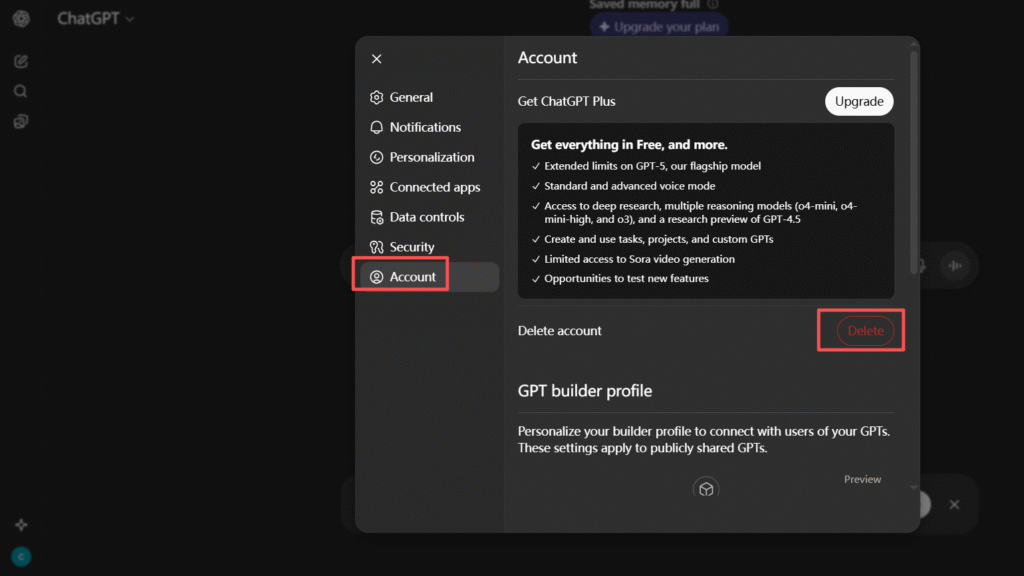Click 'Create and use tasks, projects' line
The height and width of the screenshot is (576, 1024).
(x=658, y=240)
